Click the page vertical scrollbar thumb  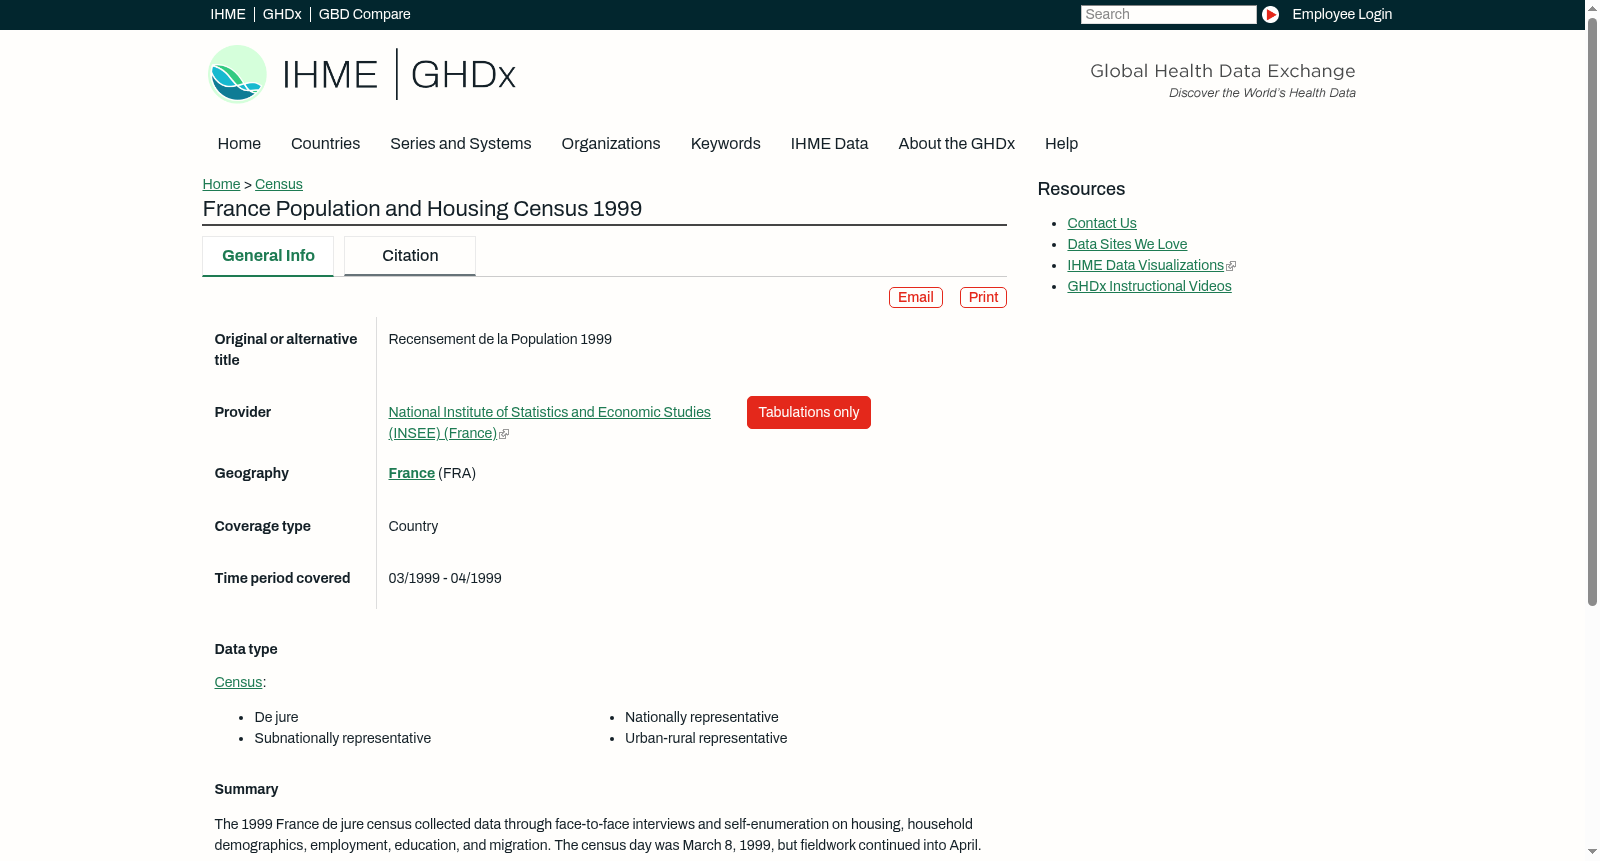click(1592, 310)
